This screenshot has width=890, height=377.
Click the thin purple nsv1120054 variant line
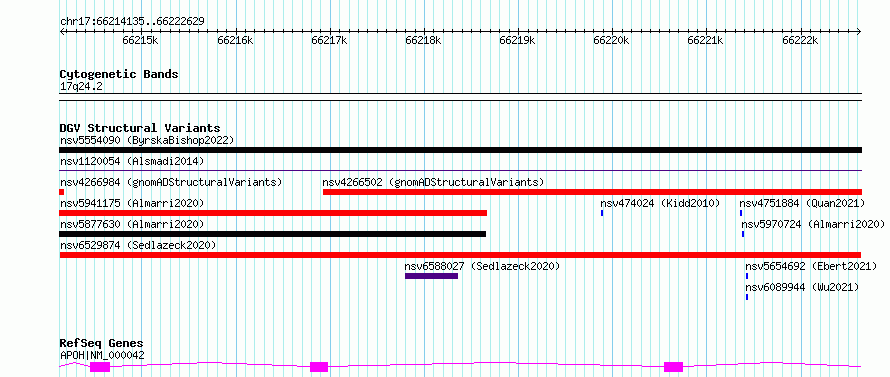pos(460,170)
